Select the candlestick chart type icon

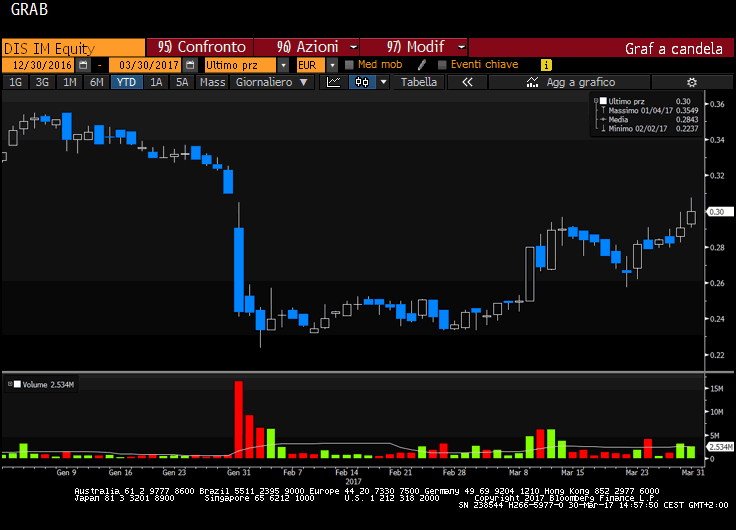tap(362, 82)
